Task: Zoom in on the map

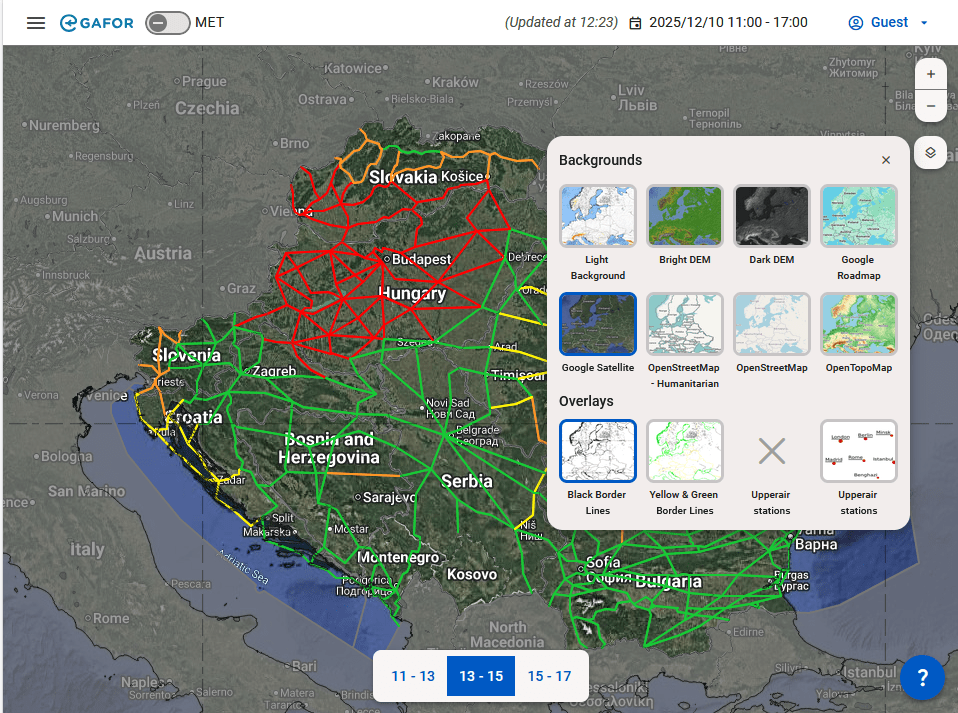Action: 930,74
